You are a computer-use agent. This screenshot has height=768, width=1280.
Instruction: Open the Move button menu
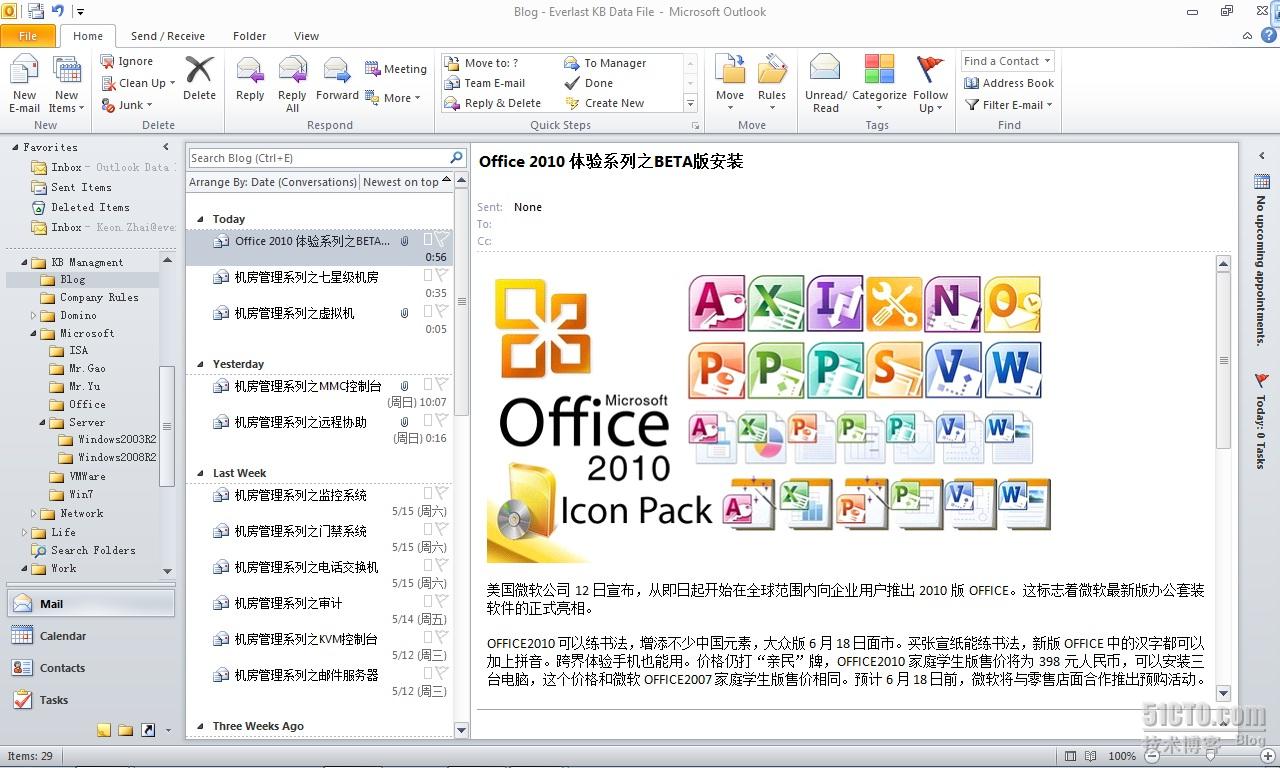[730, 85]
